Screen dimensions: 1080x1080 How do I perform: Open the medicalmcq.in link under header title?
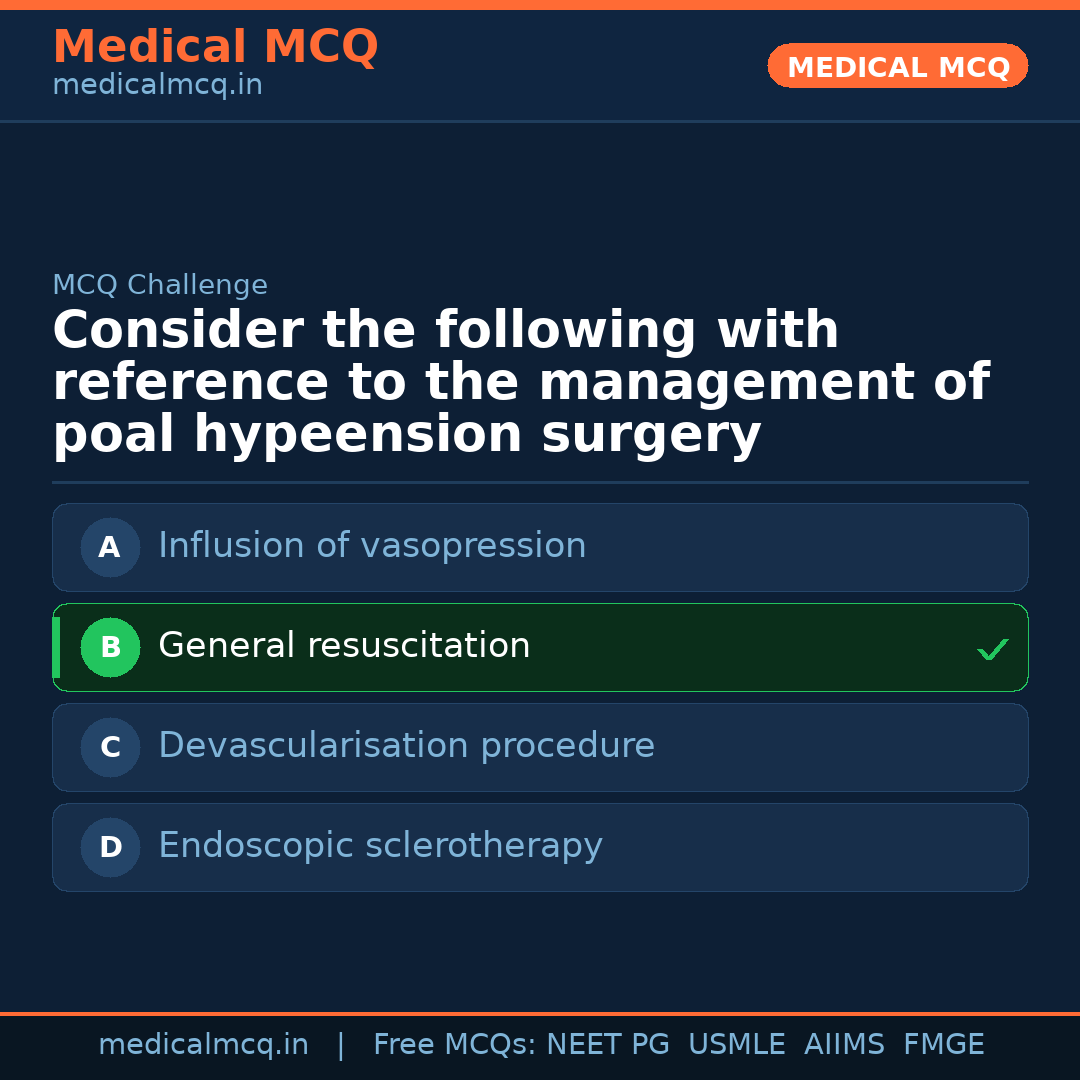point(157,86)
